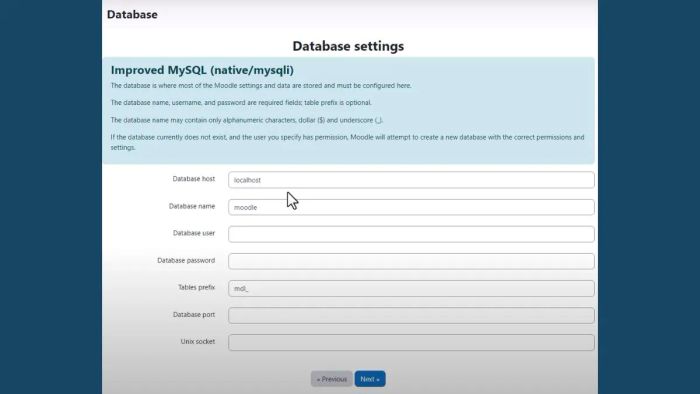
Task: Click the 'Database port' label
Action: coord(194,315)
